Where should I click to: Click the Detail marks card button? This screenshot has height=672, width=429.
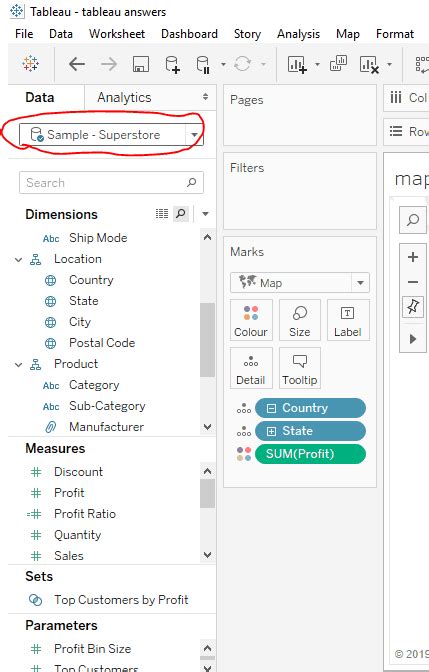251,368
